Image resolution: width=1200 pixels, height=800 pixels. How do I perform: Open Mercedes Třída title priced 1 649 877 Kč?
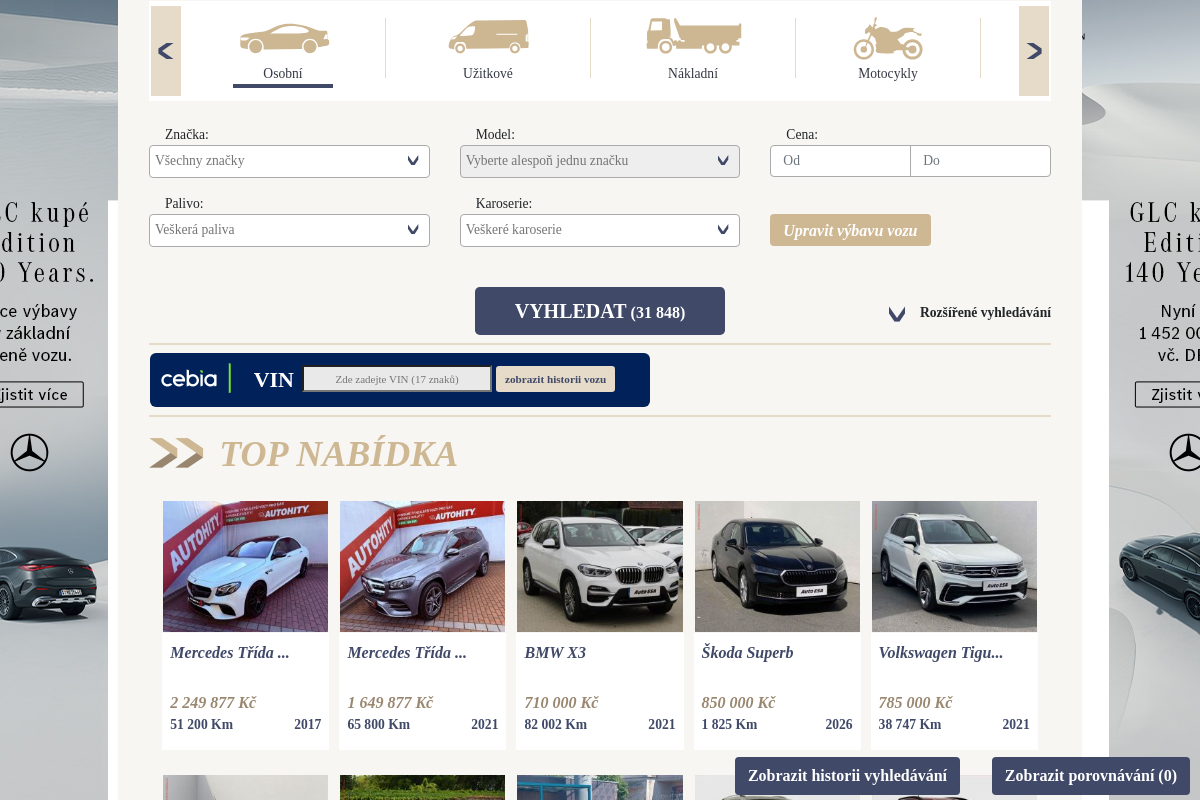406,653
